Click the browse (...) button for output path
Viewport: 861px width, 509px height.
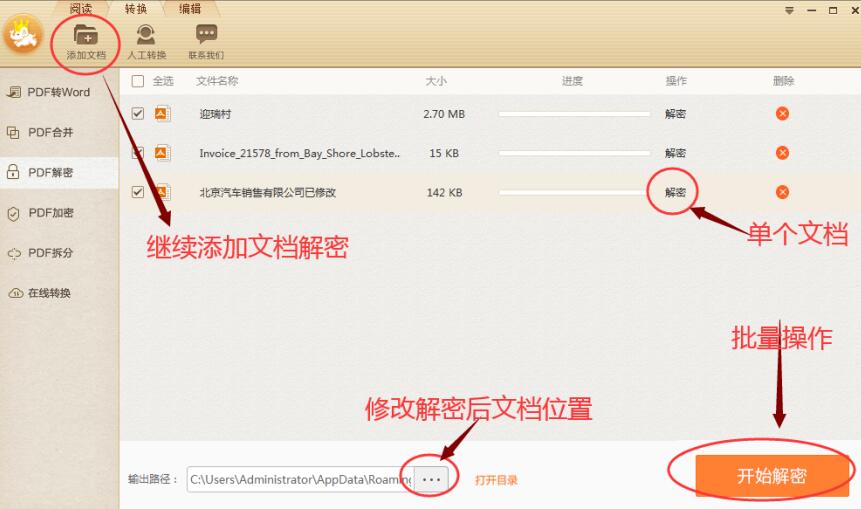[x=431, y=479]
